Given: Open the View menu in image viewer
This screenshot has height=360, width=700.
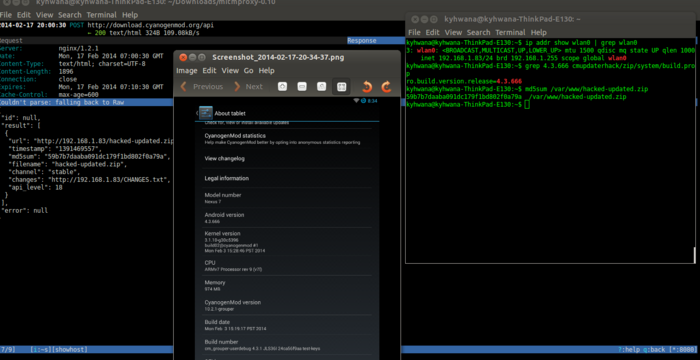Looking at the screenshot, I should [230, 71].
